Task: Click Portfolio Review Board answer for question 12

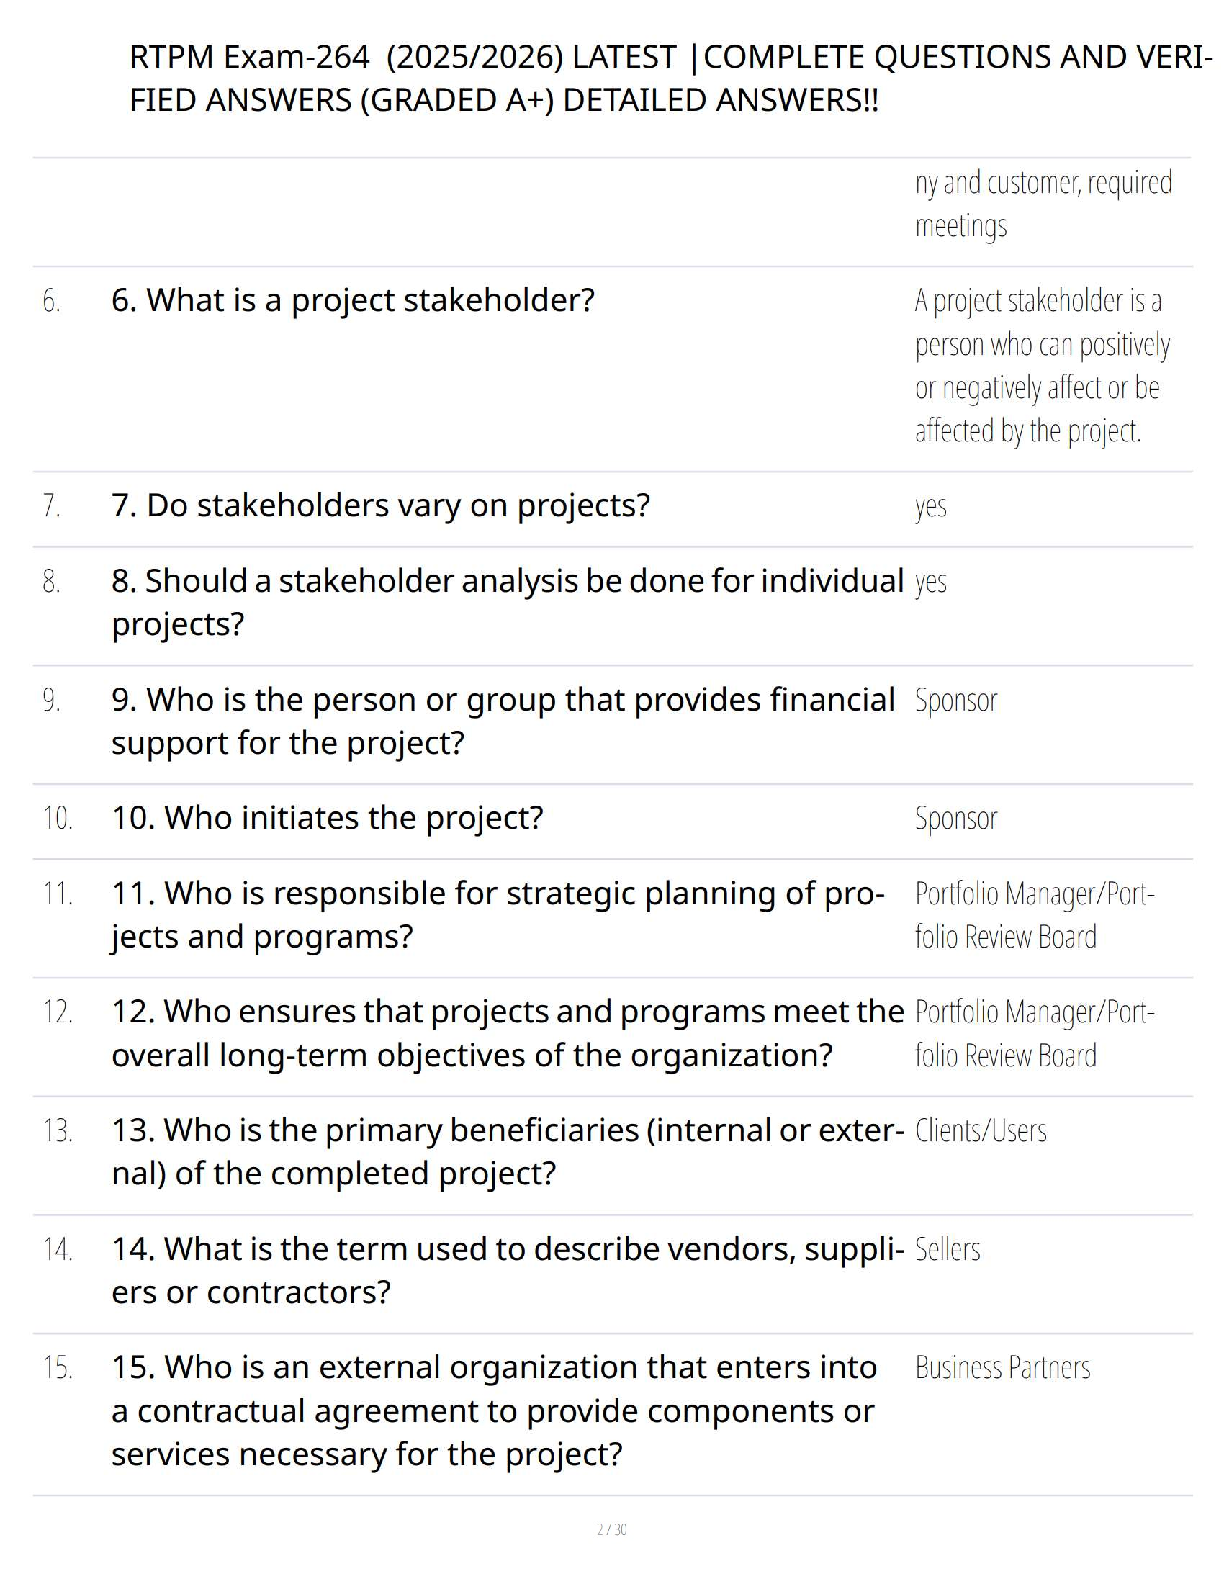Action: tap(1035, 1033)
